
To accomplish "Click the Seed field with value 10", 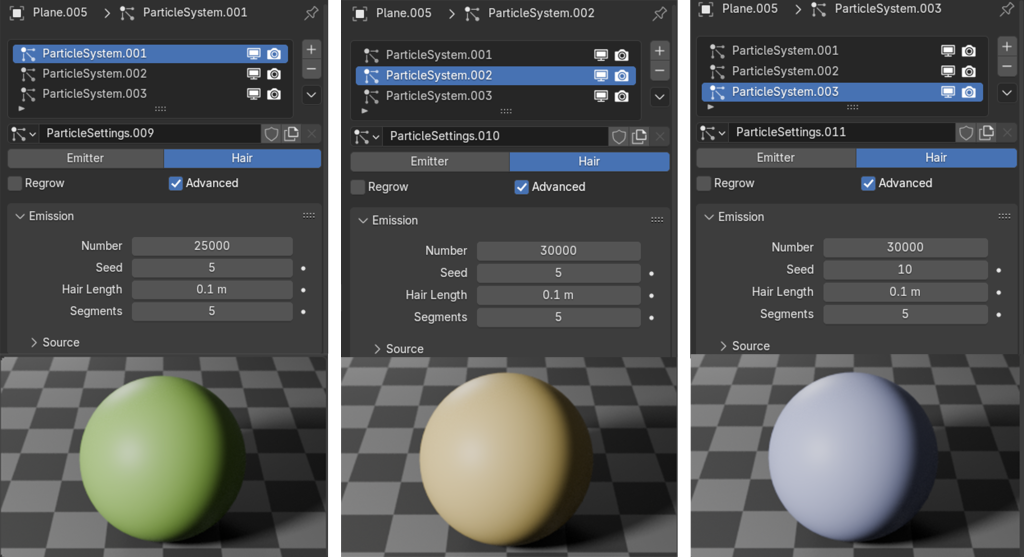I will [x=905, y=269].
